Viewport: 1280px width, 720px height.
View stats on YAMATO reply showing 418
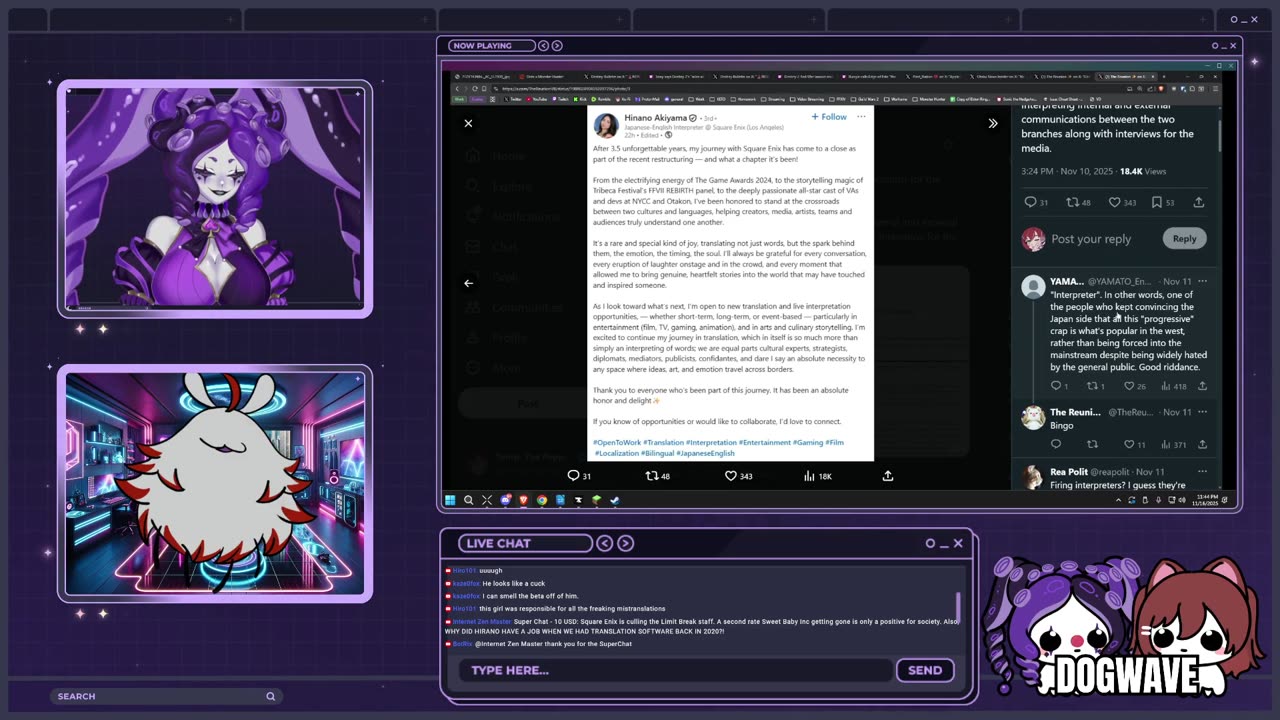(1172, 386)
